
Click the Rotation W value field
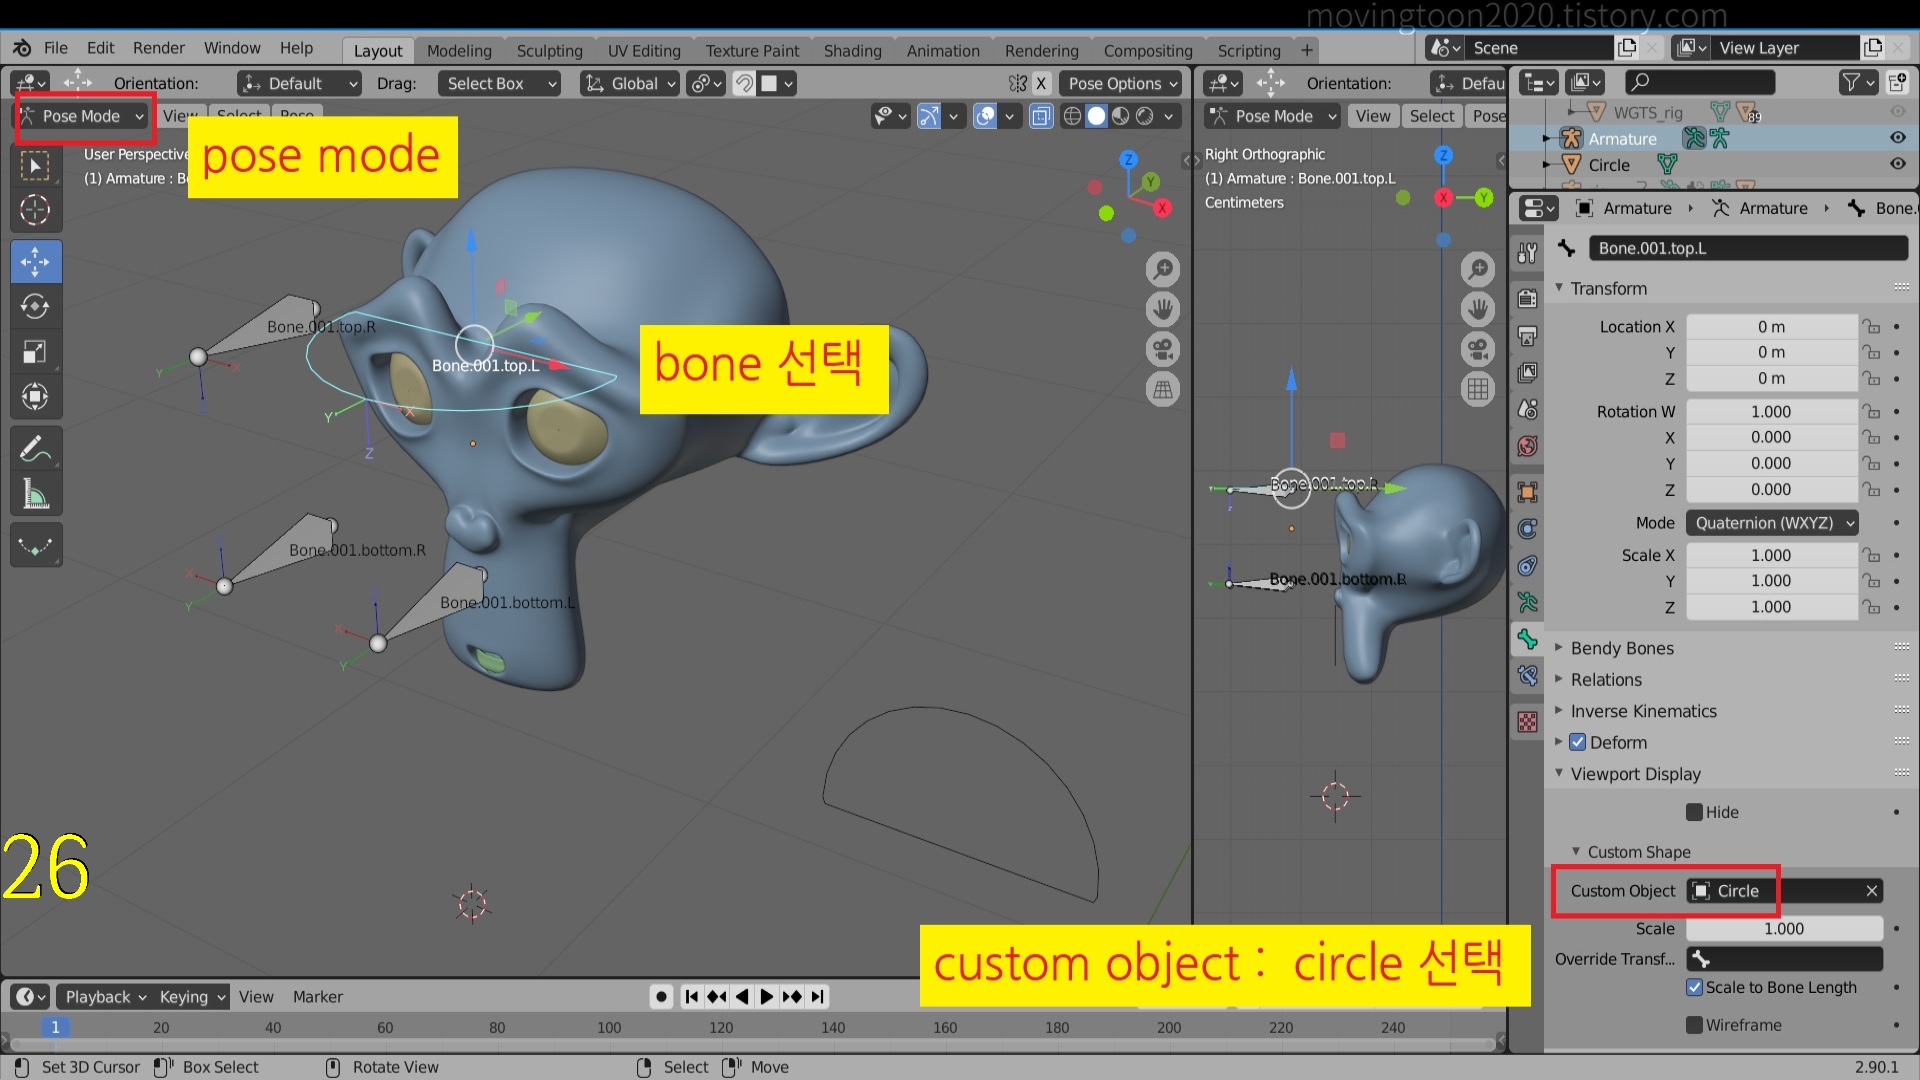[1772, 412]
